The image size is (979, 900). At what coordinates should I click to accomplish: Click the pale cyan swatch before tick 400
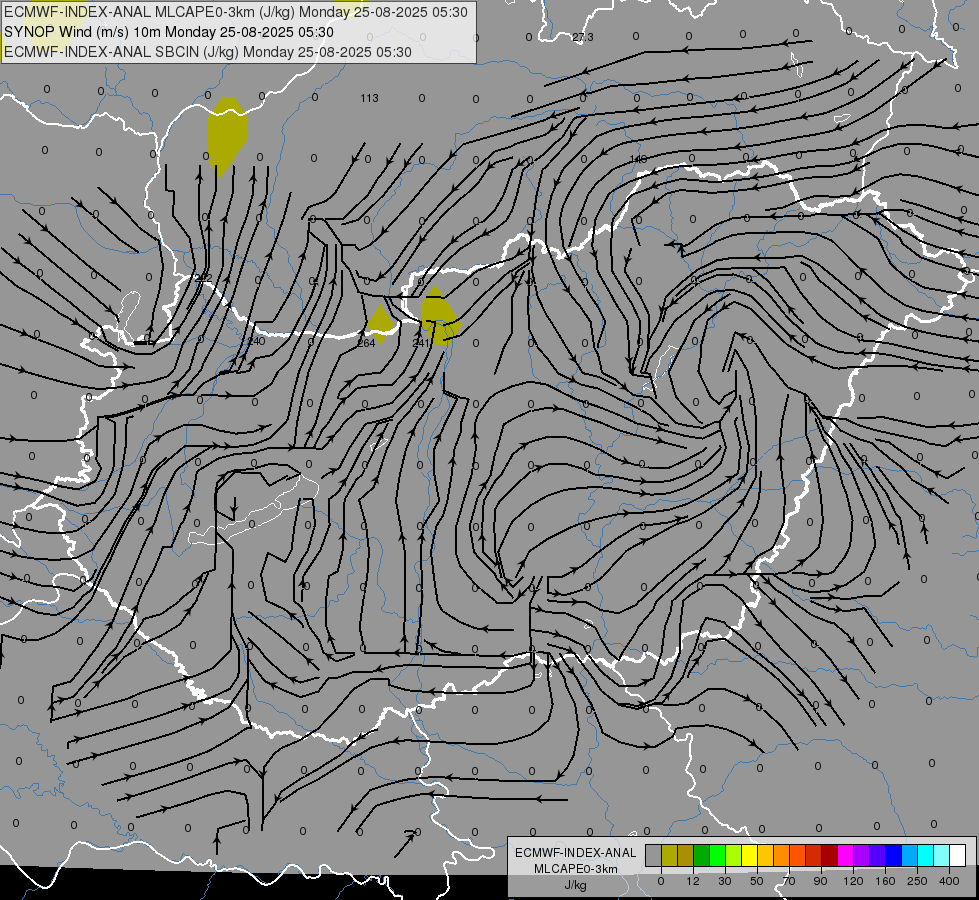click(942, 855)
